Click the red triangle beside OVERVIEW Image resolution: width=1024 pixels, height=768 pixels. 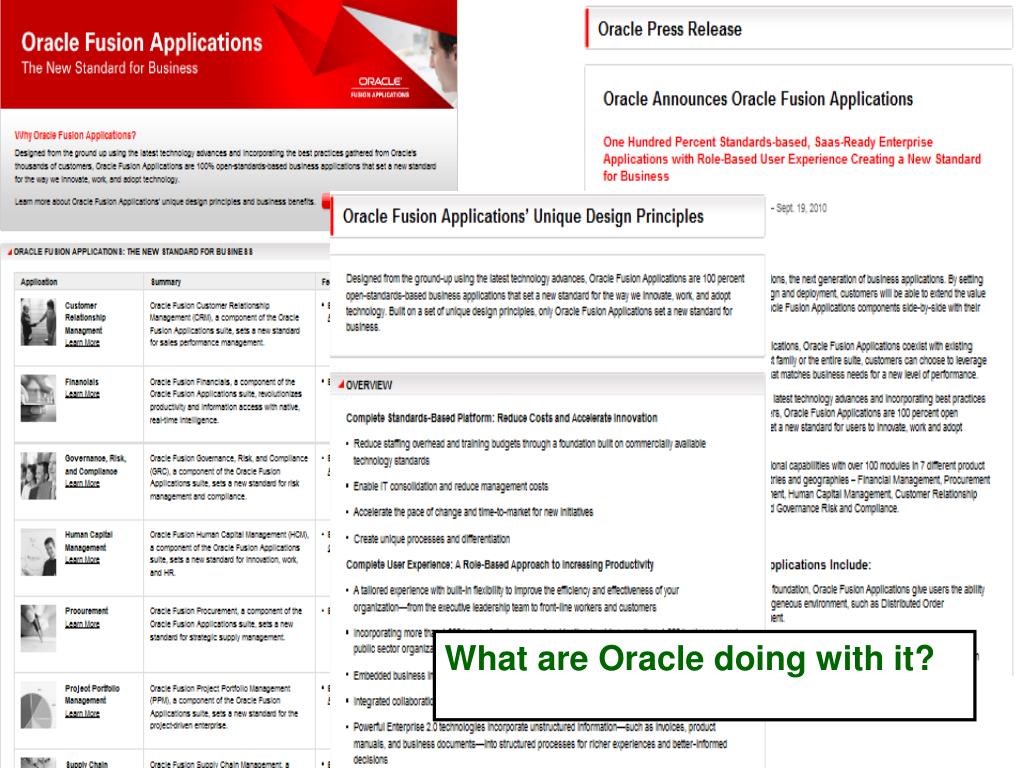pos(341,384)
